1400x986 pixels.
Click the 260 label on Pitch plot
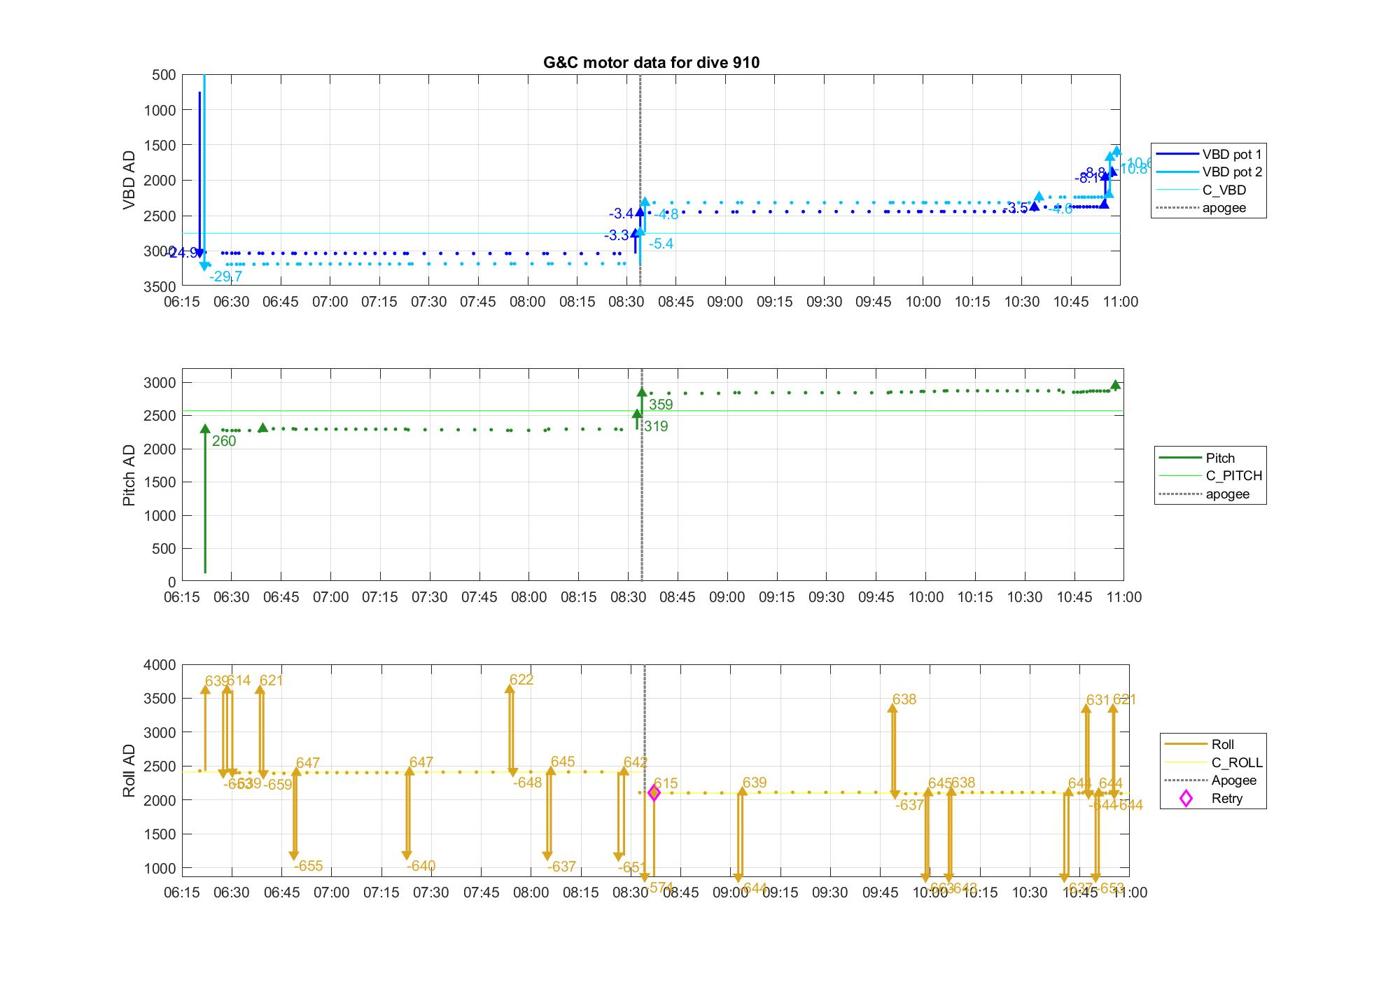click(x=224, y=441)
